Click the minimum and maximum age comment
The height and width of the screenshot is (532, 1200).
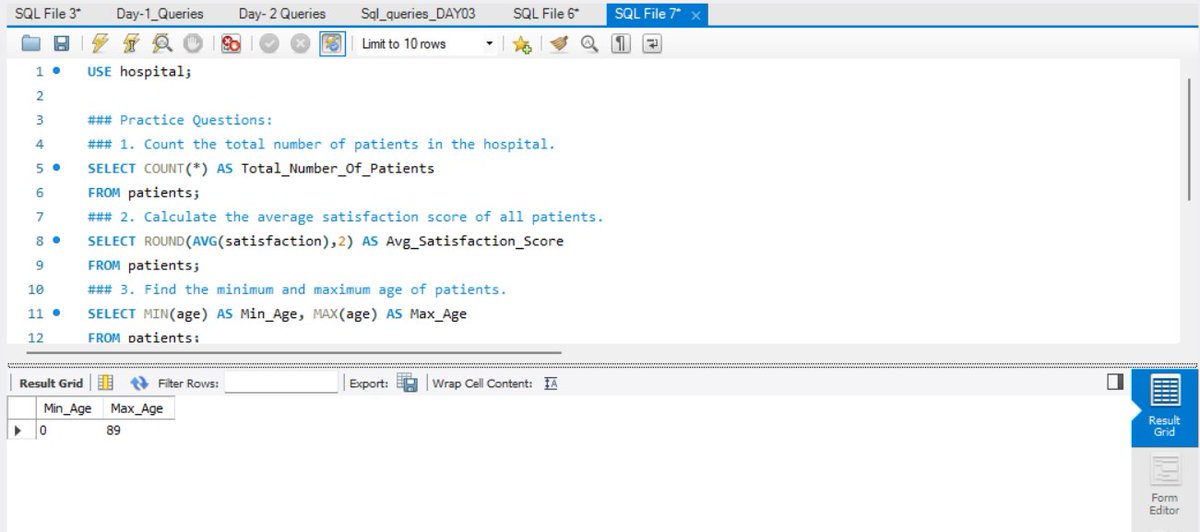(x=297, y=290)
